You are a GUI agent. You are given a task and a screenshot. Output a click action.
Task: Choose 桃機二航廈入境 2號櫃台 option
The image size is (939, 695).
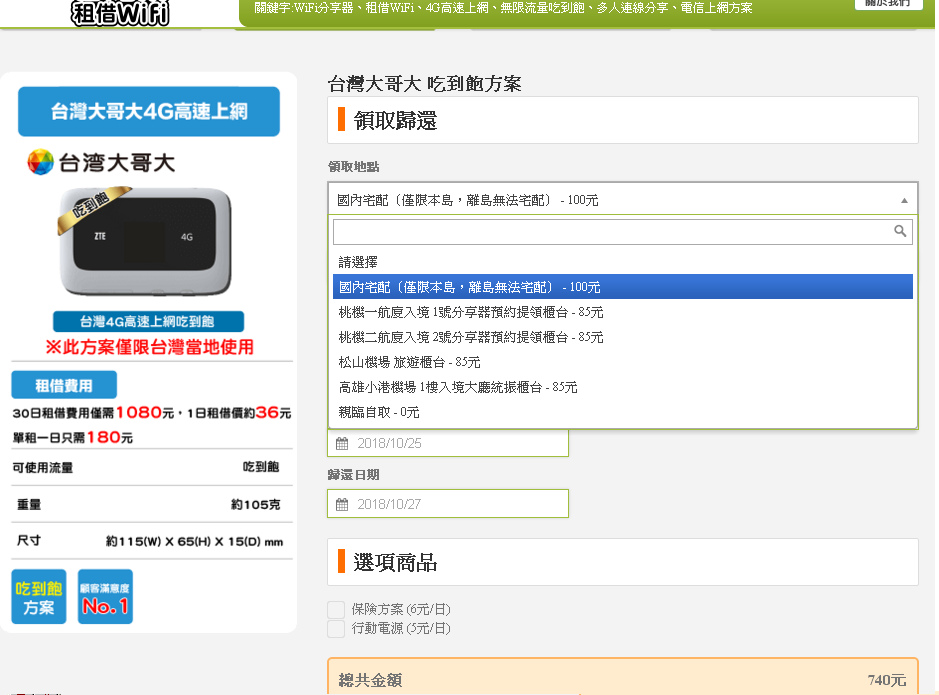click(x=623, y=337)
